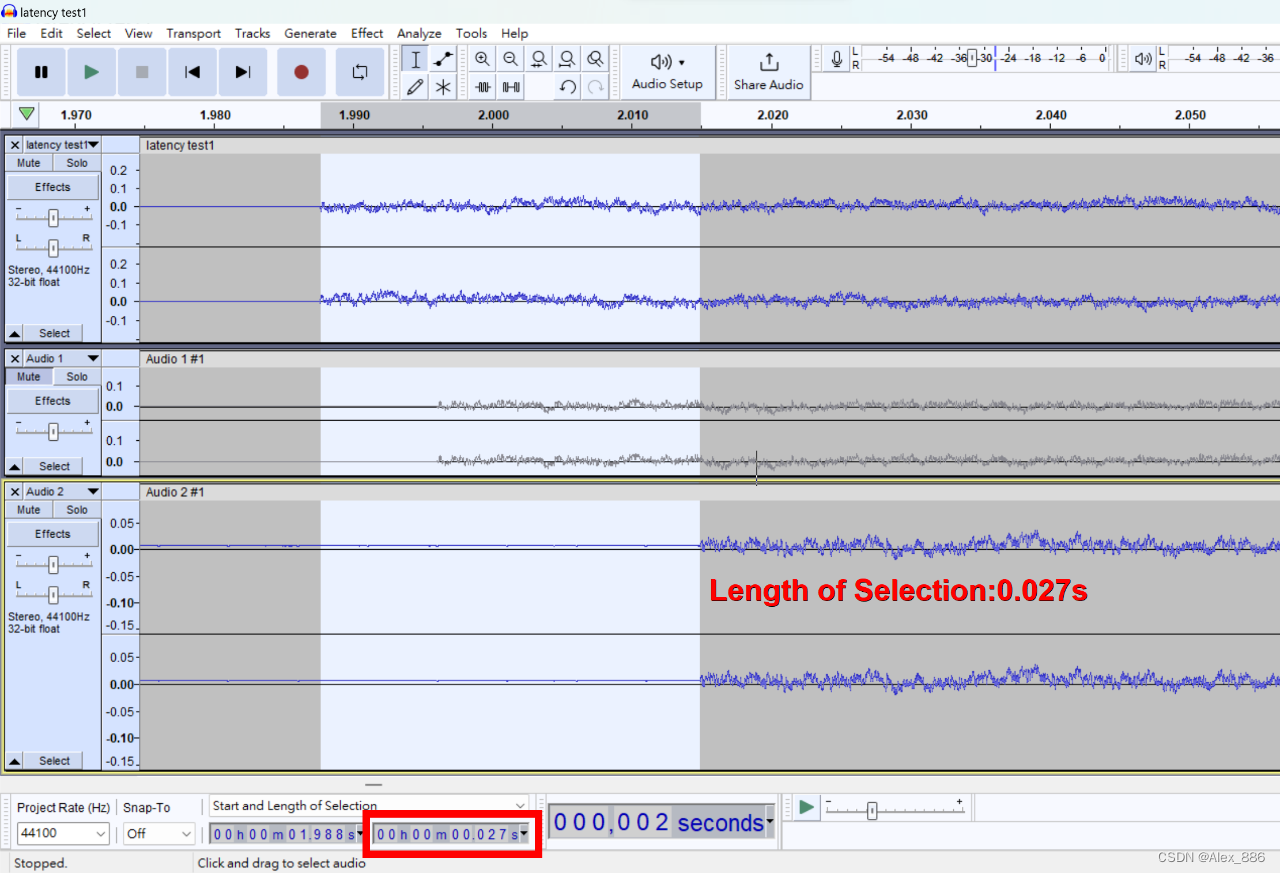
Task: Open the Project Rate dropdown
Action: pyautogui.click(x=62, y=833)
